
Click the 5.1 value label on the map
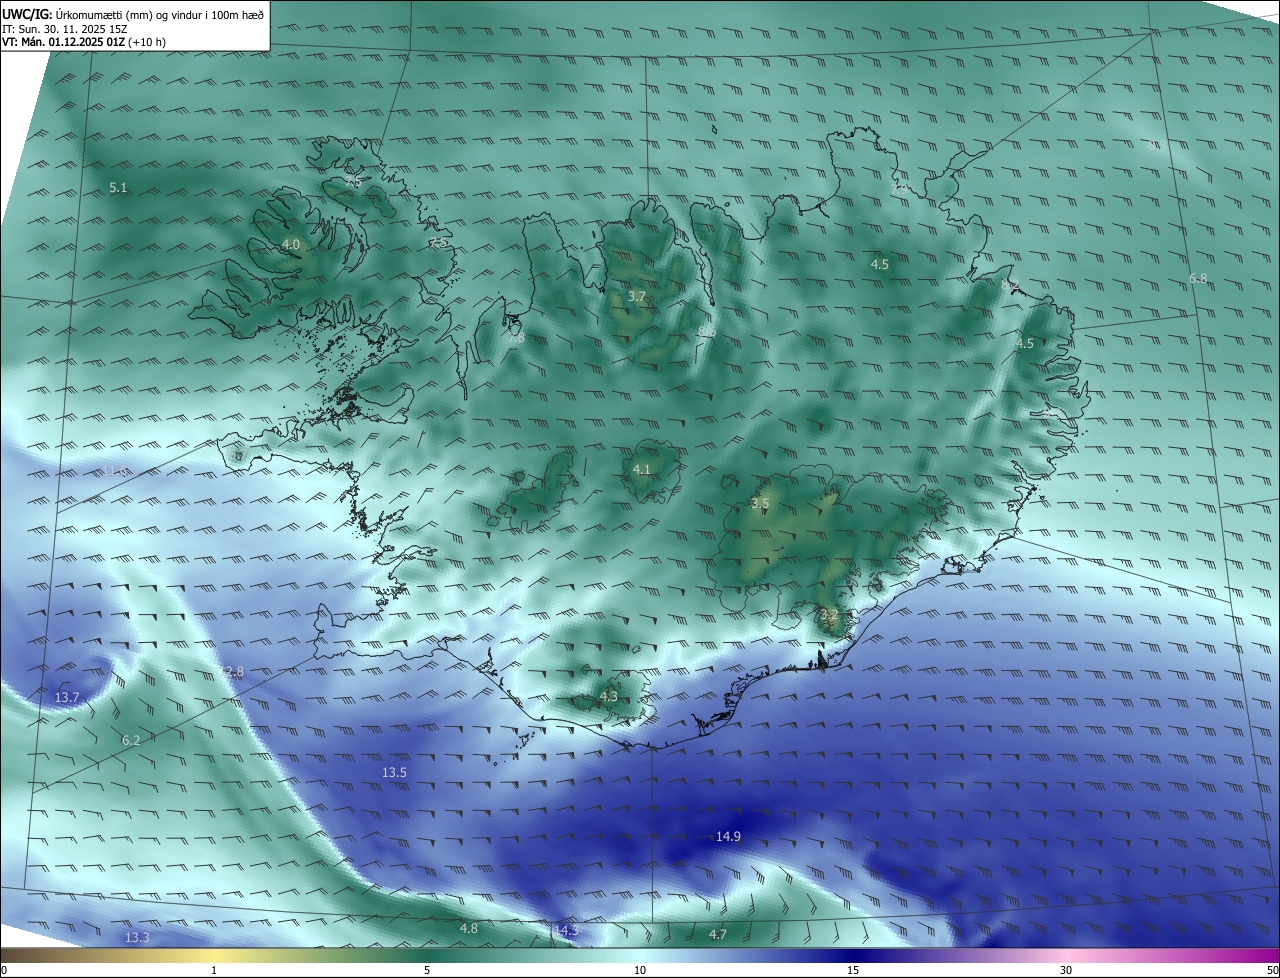point(119,187)
